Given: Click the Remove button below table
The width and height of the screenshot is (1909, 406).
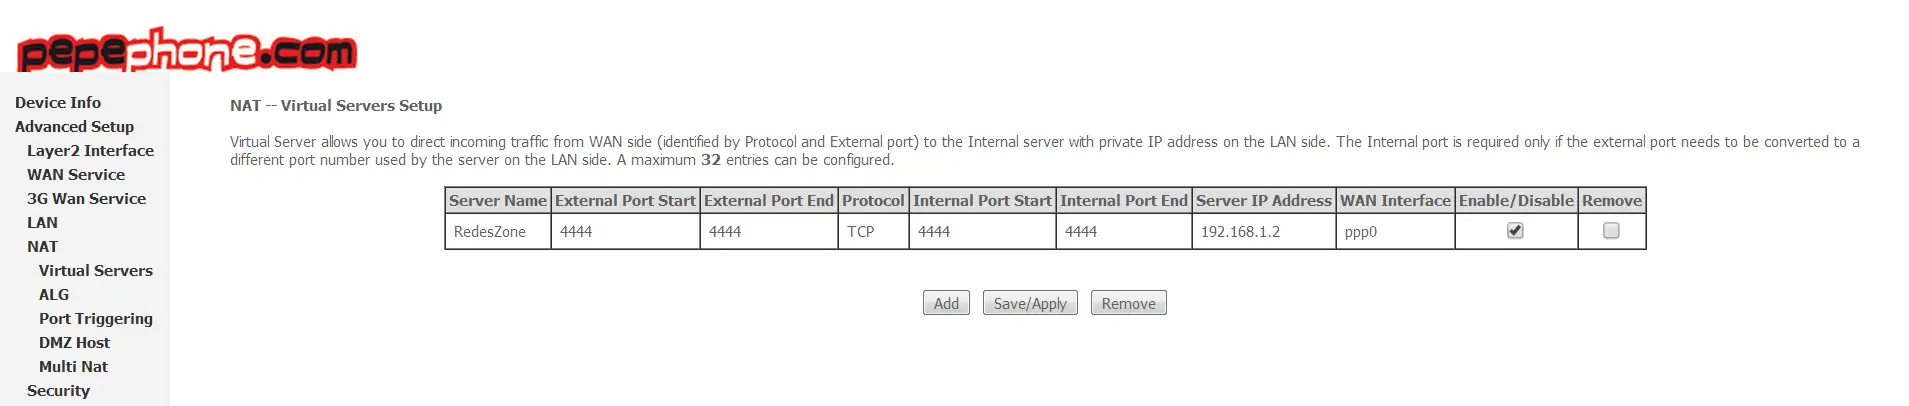Looking at the screenshot, I should pos(1128,303).
